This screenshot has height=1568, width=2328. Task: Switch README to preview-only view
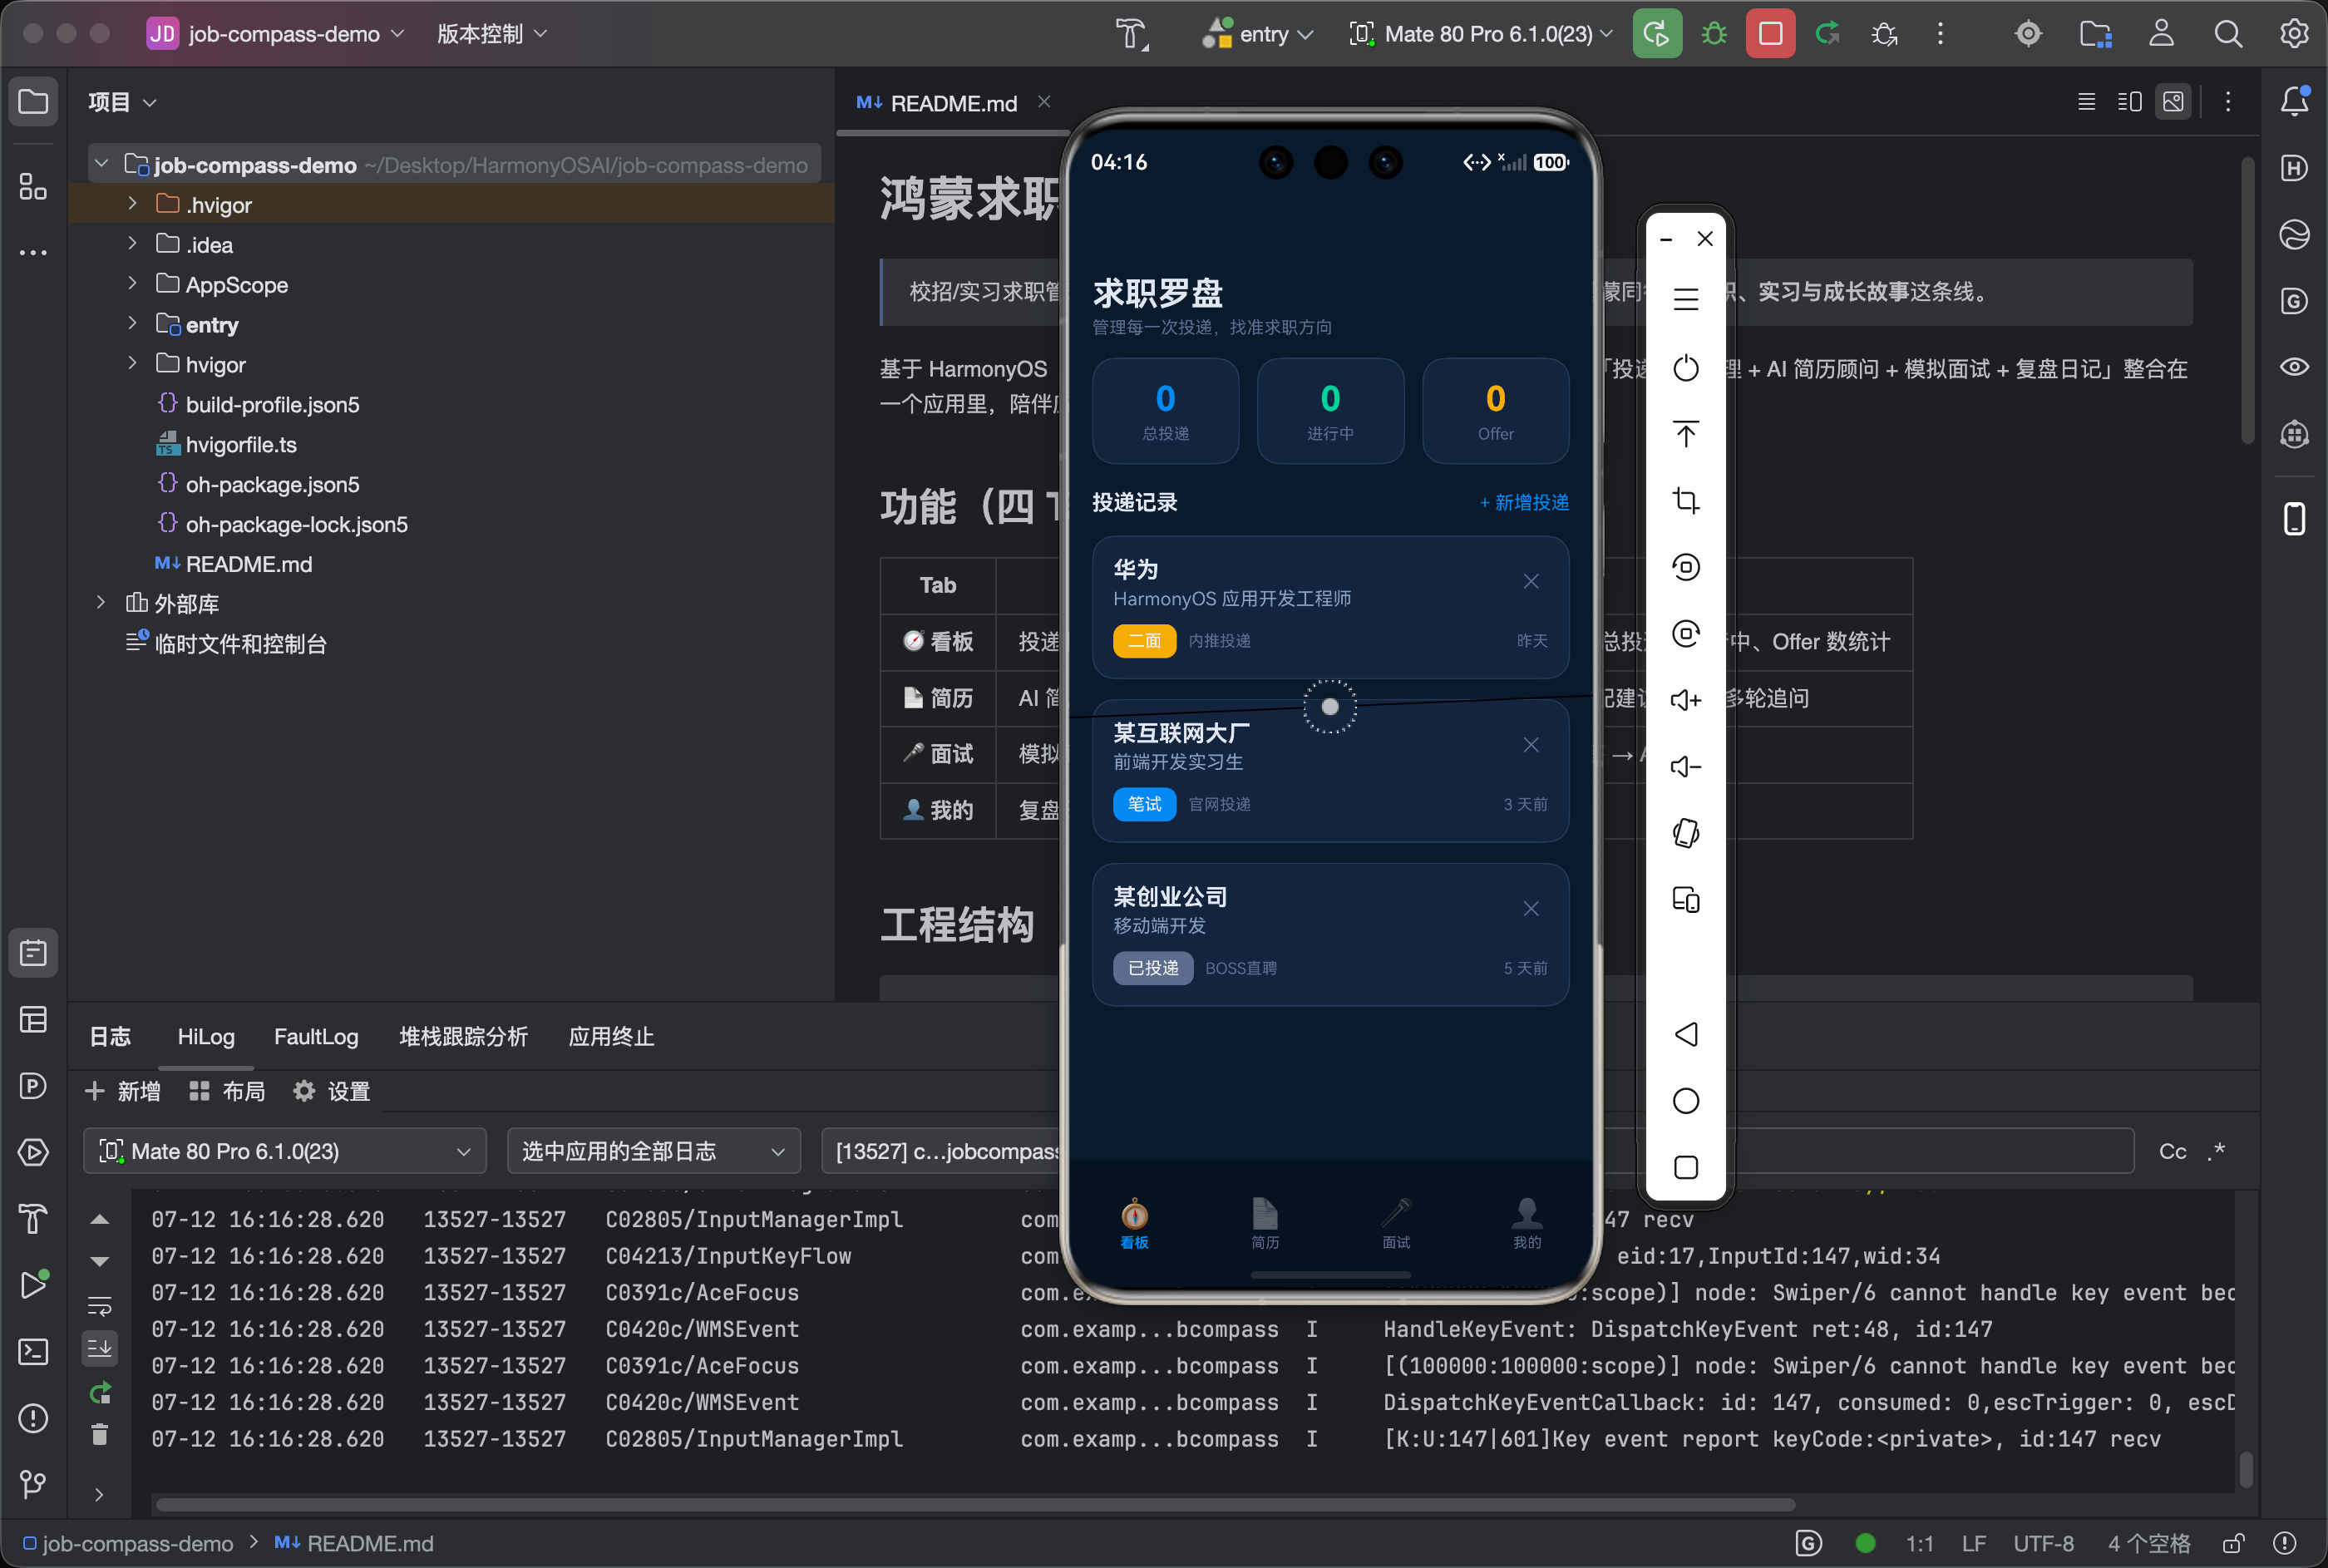point(2173,101)
